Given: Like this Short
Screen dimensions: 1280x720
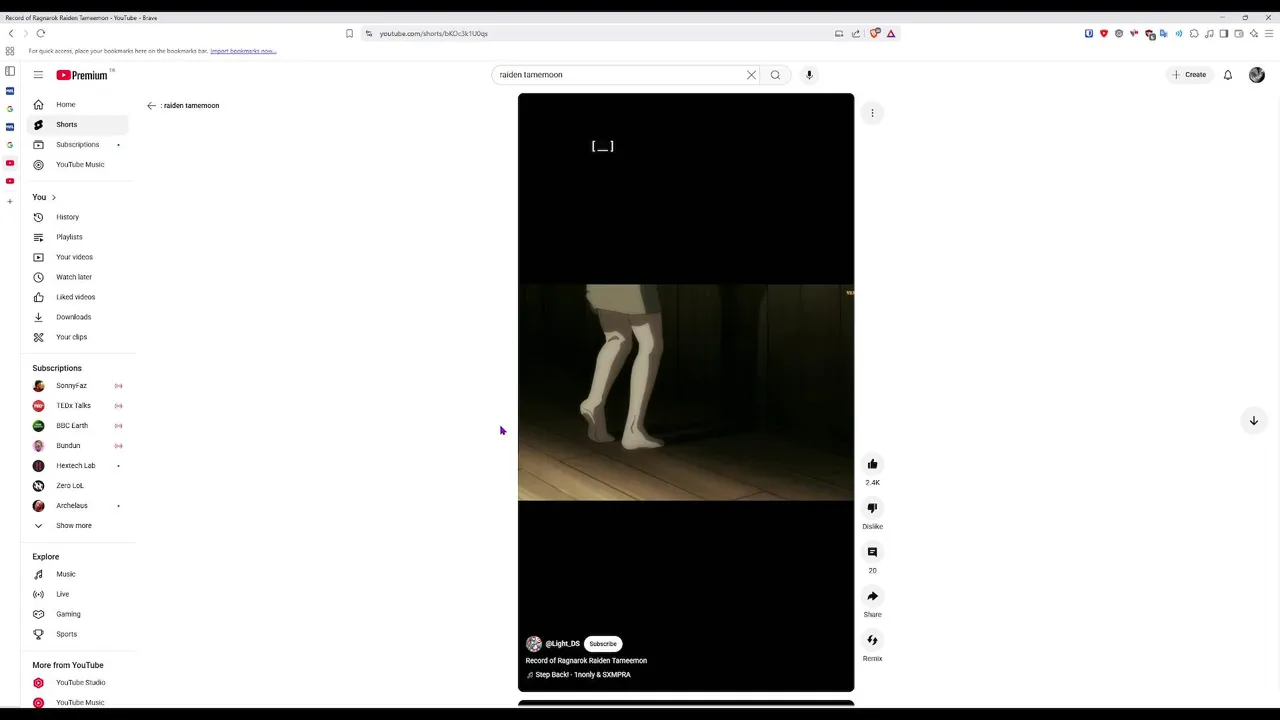Looking at the screenshot, I should [x=872, y=464].
